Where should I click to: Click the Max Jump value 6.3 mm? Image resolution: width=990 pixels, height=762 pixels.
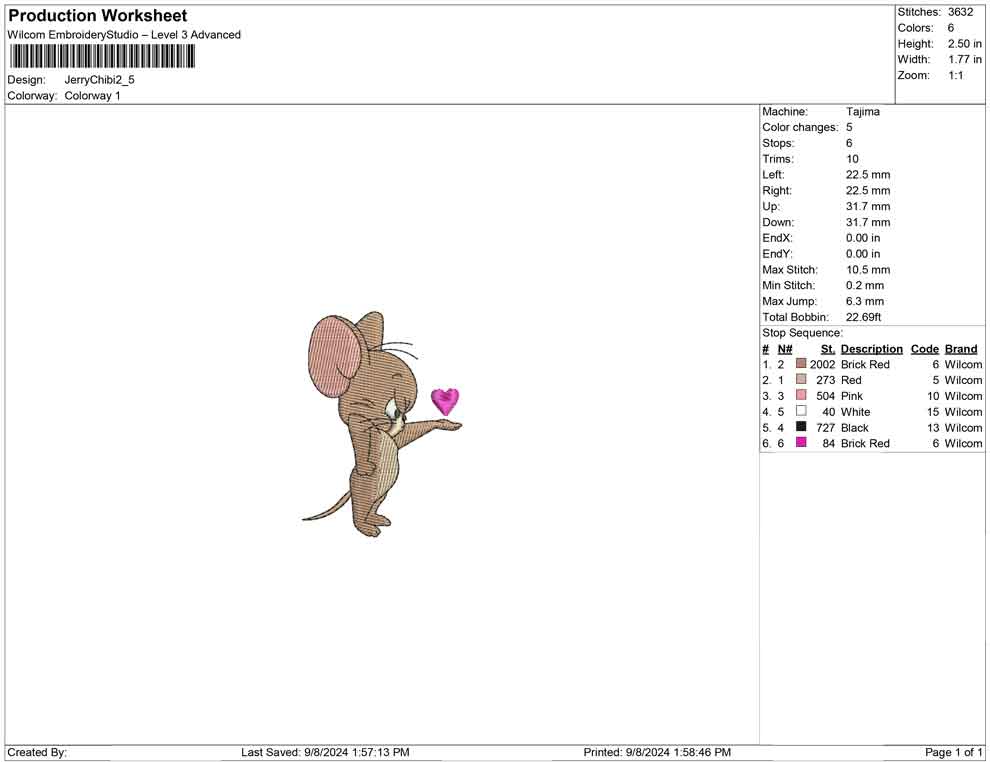point(865,301)
